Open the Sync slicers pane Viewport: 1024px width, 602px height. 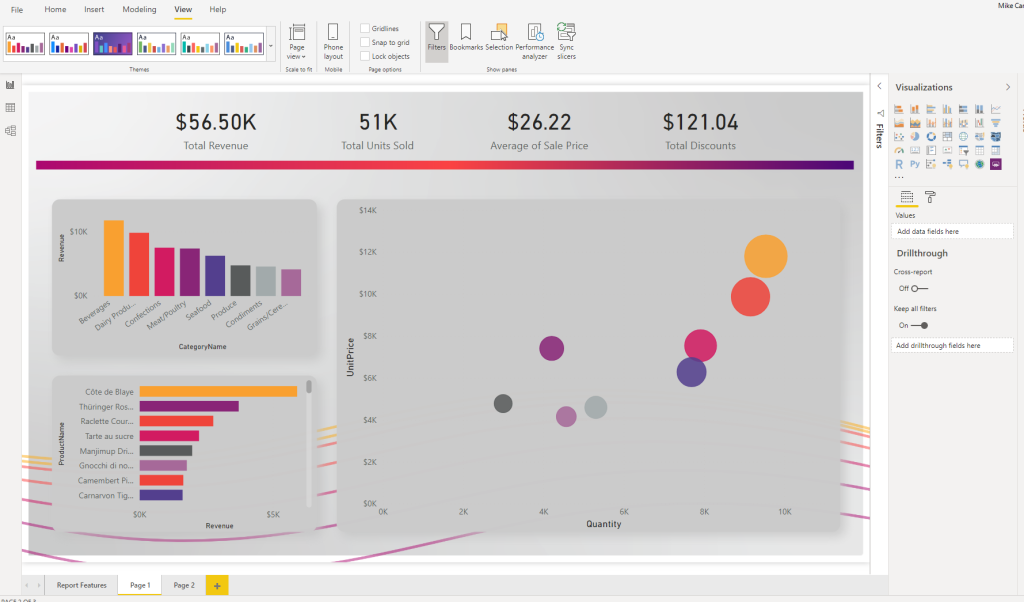tap(566, 42)
